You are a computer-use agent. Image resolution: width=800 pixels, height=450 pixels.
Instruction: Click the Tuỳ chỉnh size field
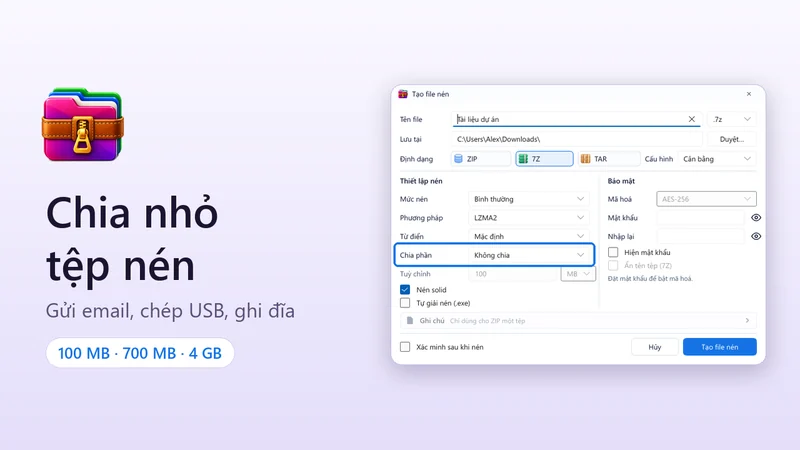(x=513, y=274)
